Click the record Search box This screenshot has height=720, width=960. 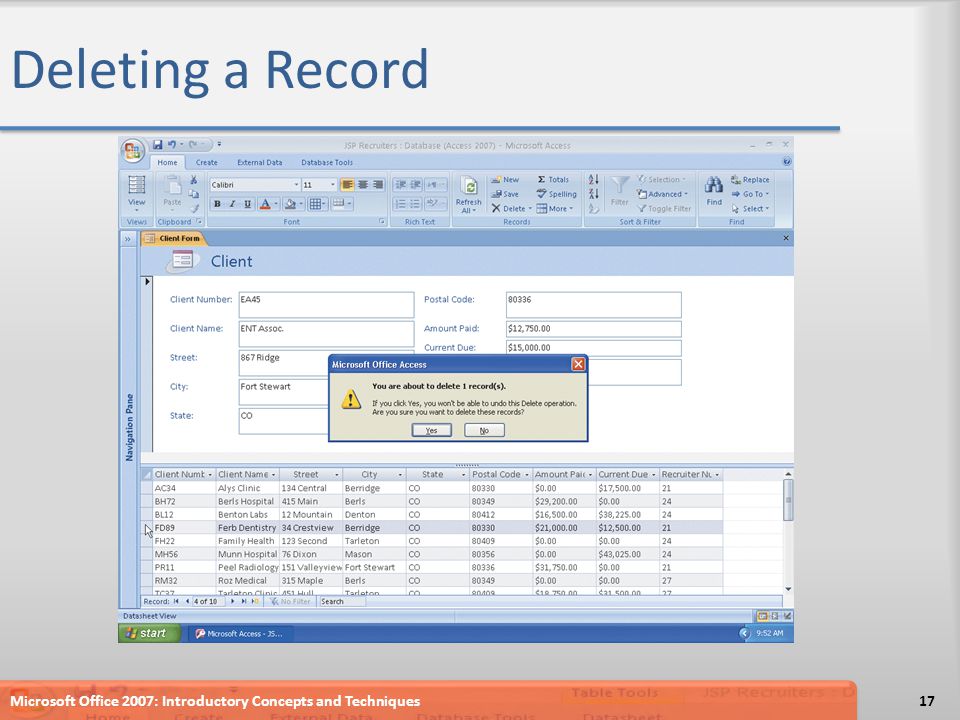click(x=343, y=601)
